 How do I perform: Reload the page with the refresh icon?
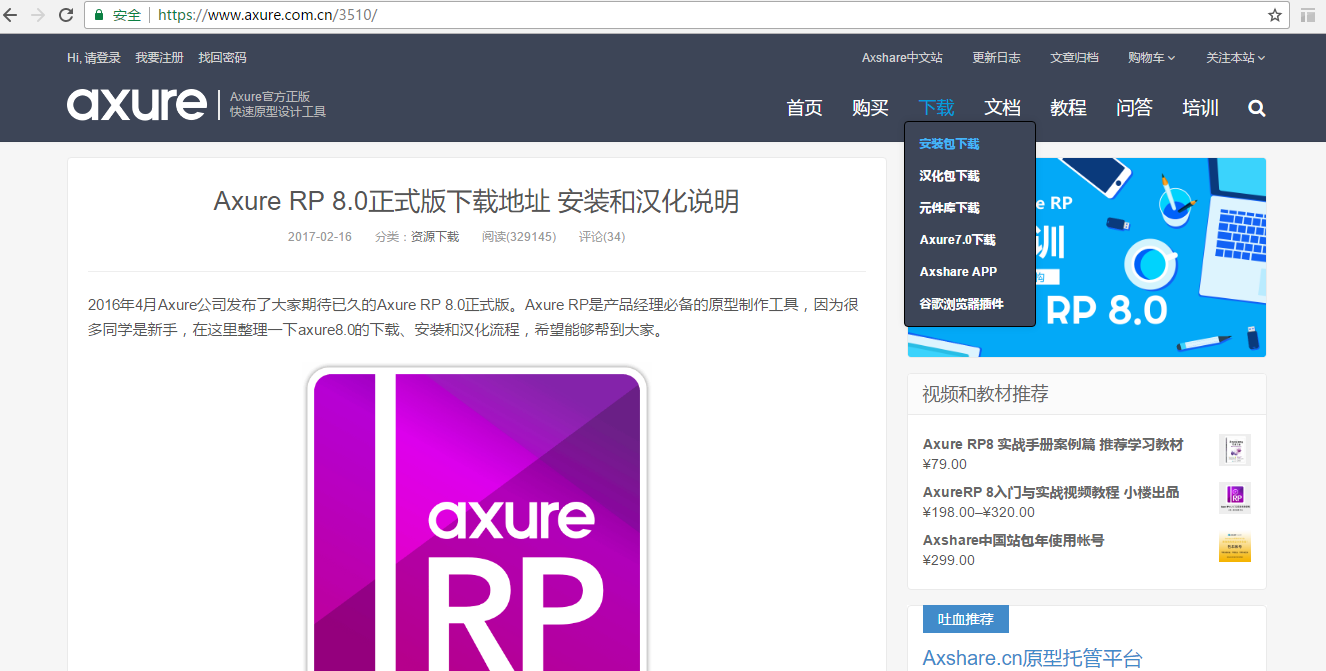[x=67, y=15]
